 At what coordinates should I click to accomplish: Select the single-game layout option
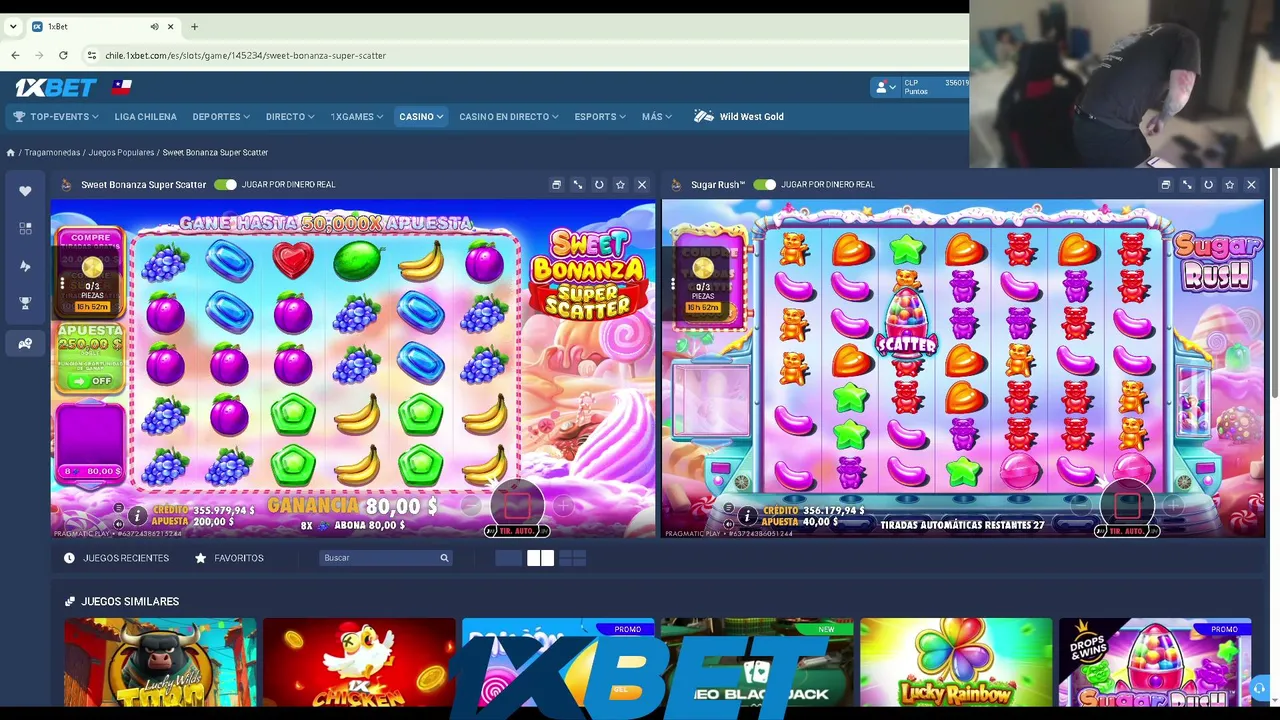(508, 558)
